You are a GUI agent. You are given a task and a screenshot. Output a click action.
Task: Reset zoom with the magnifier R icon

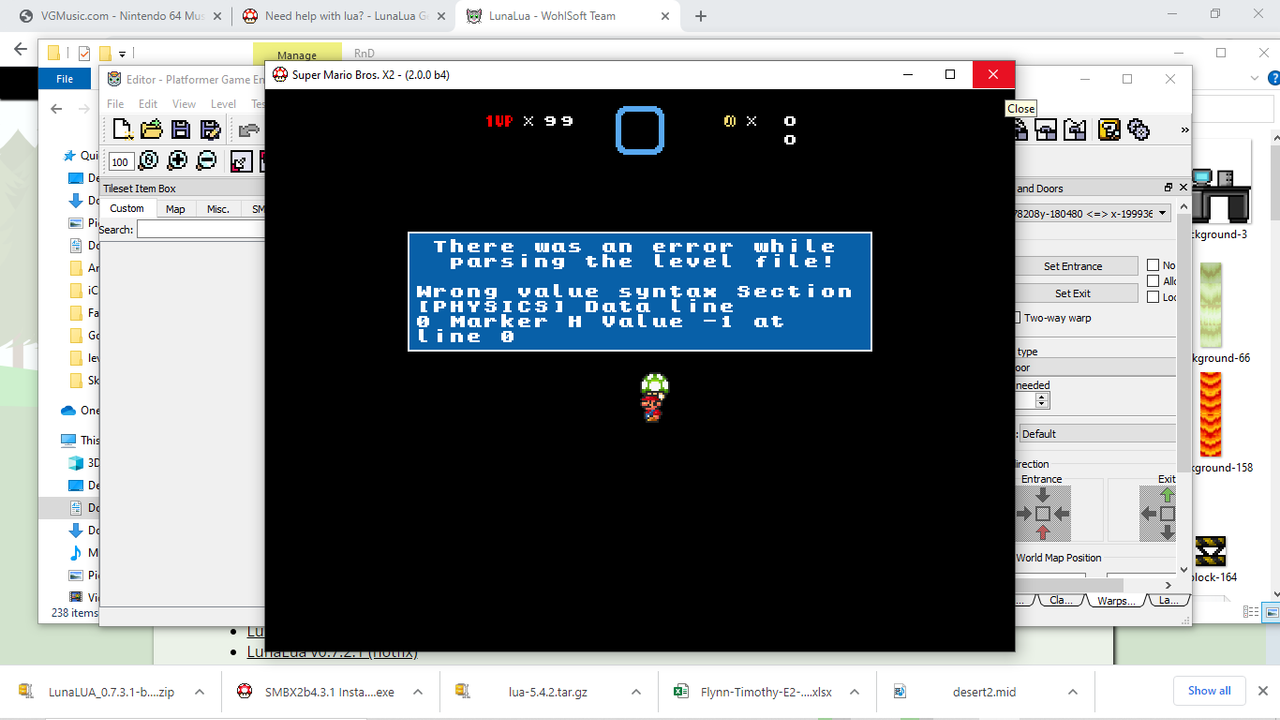pyautogui.click(x=149, y=160)
